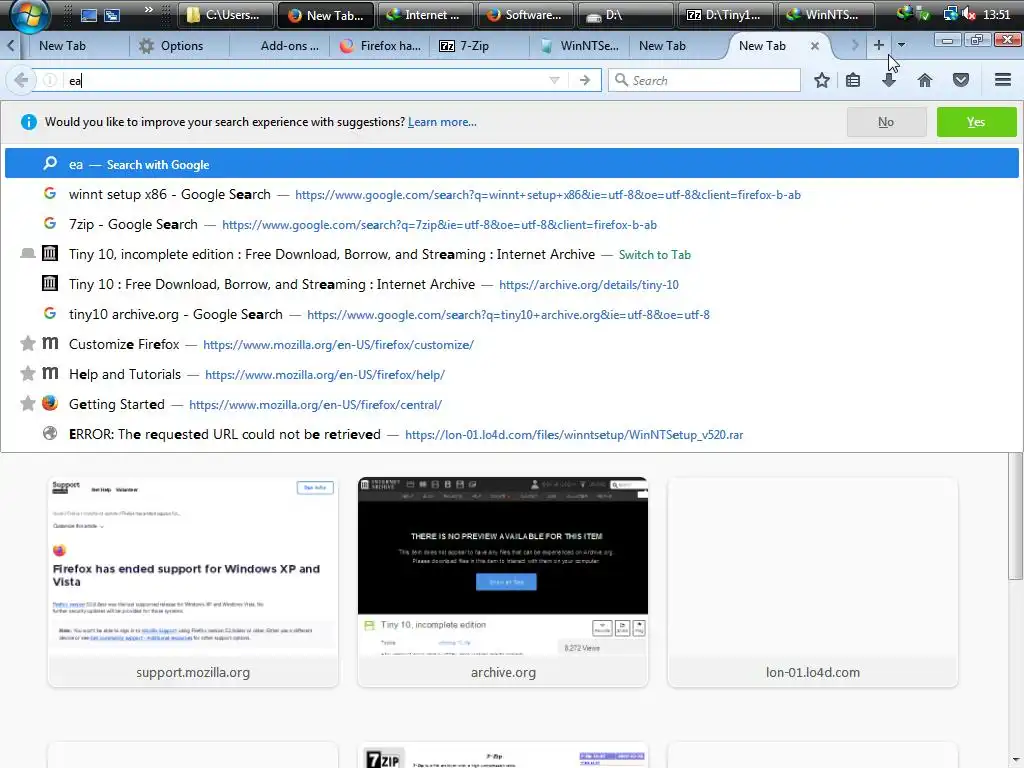The width and height of the screenshot is (1024, 768).
Task: Switch to the Options tab
Action: (178, 46)
